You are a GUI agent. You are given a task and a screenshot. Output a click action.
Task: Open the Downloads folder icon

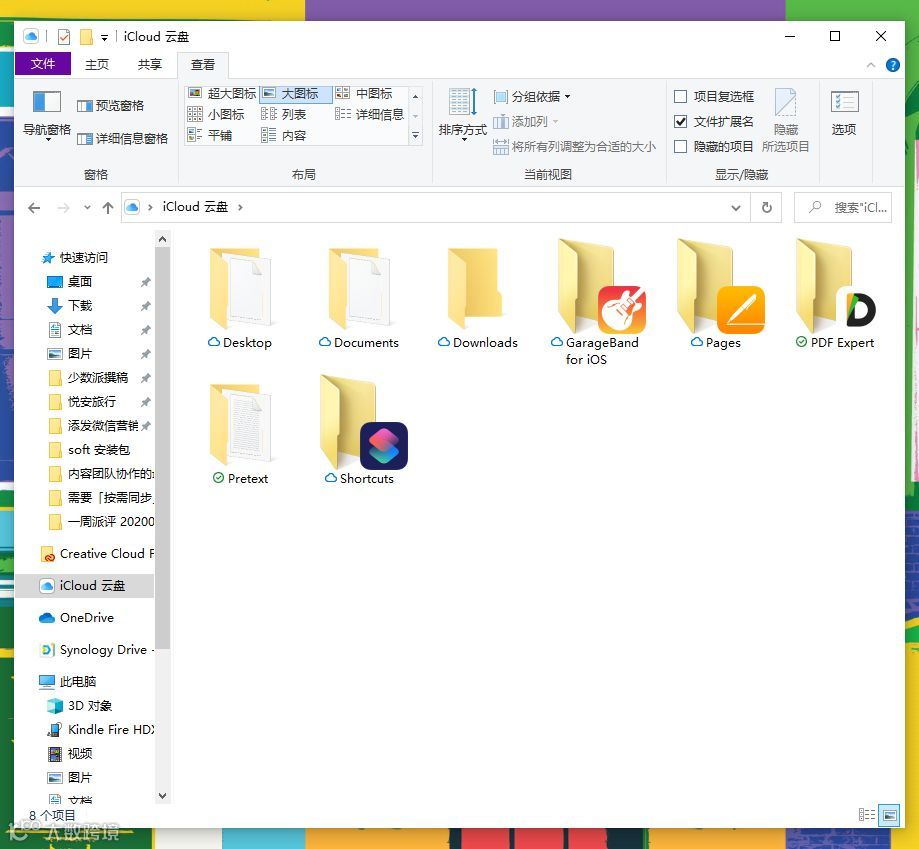pos(475,288)
